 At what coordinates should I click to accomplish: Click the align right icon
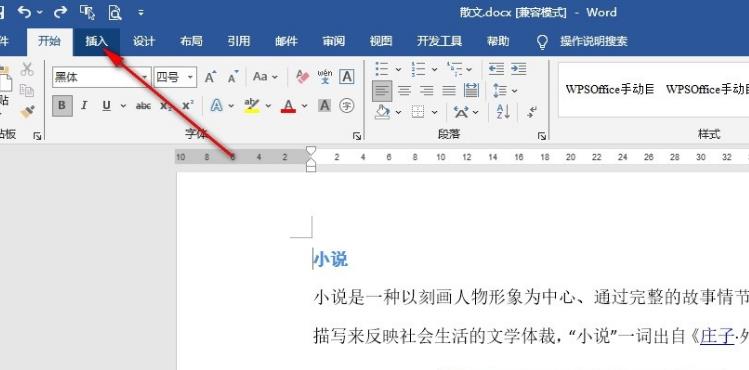point(427,91)
